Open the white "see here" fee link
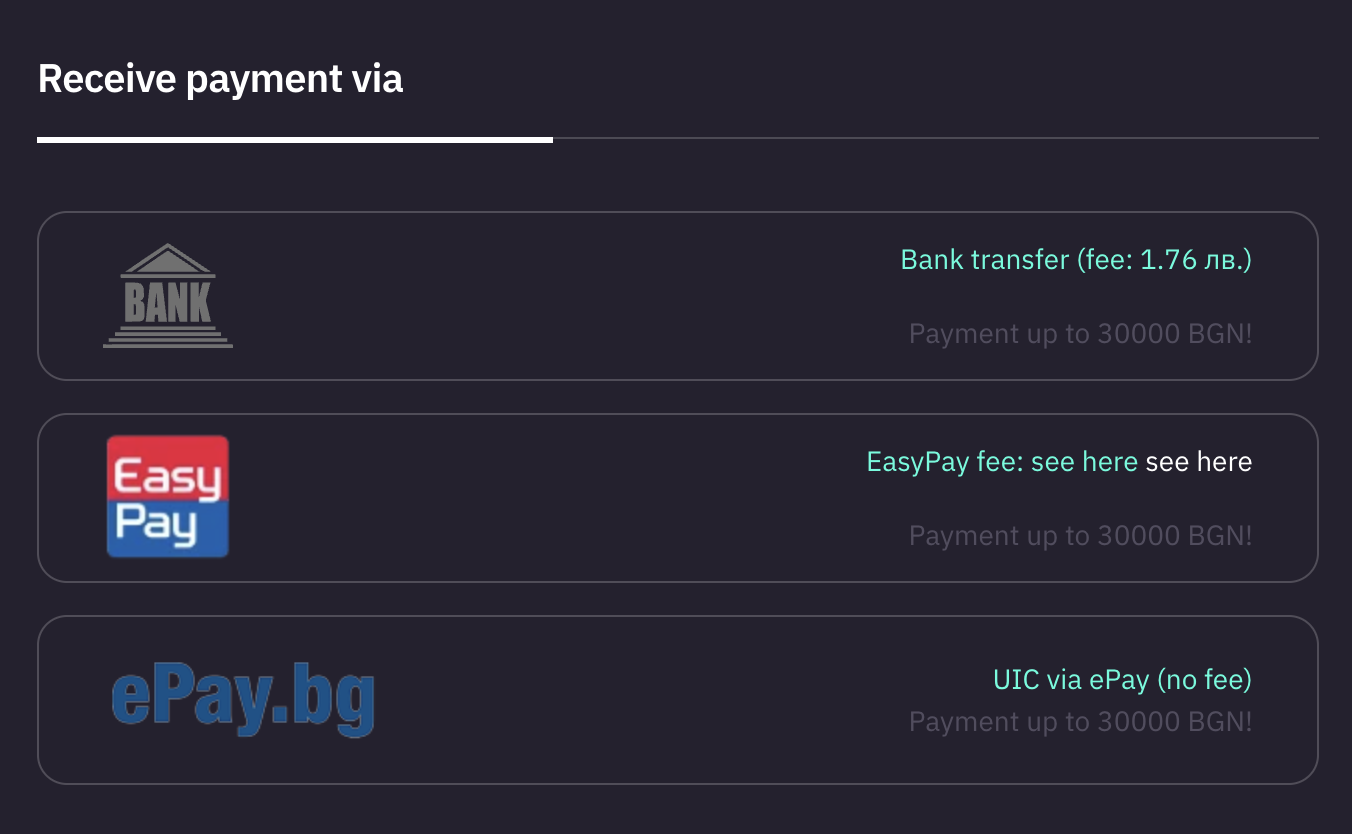 [1198, 462]
